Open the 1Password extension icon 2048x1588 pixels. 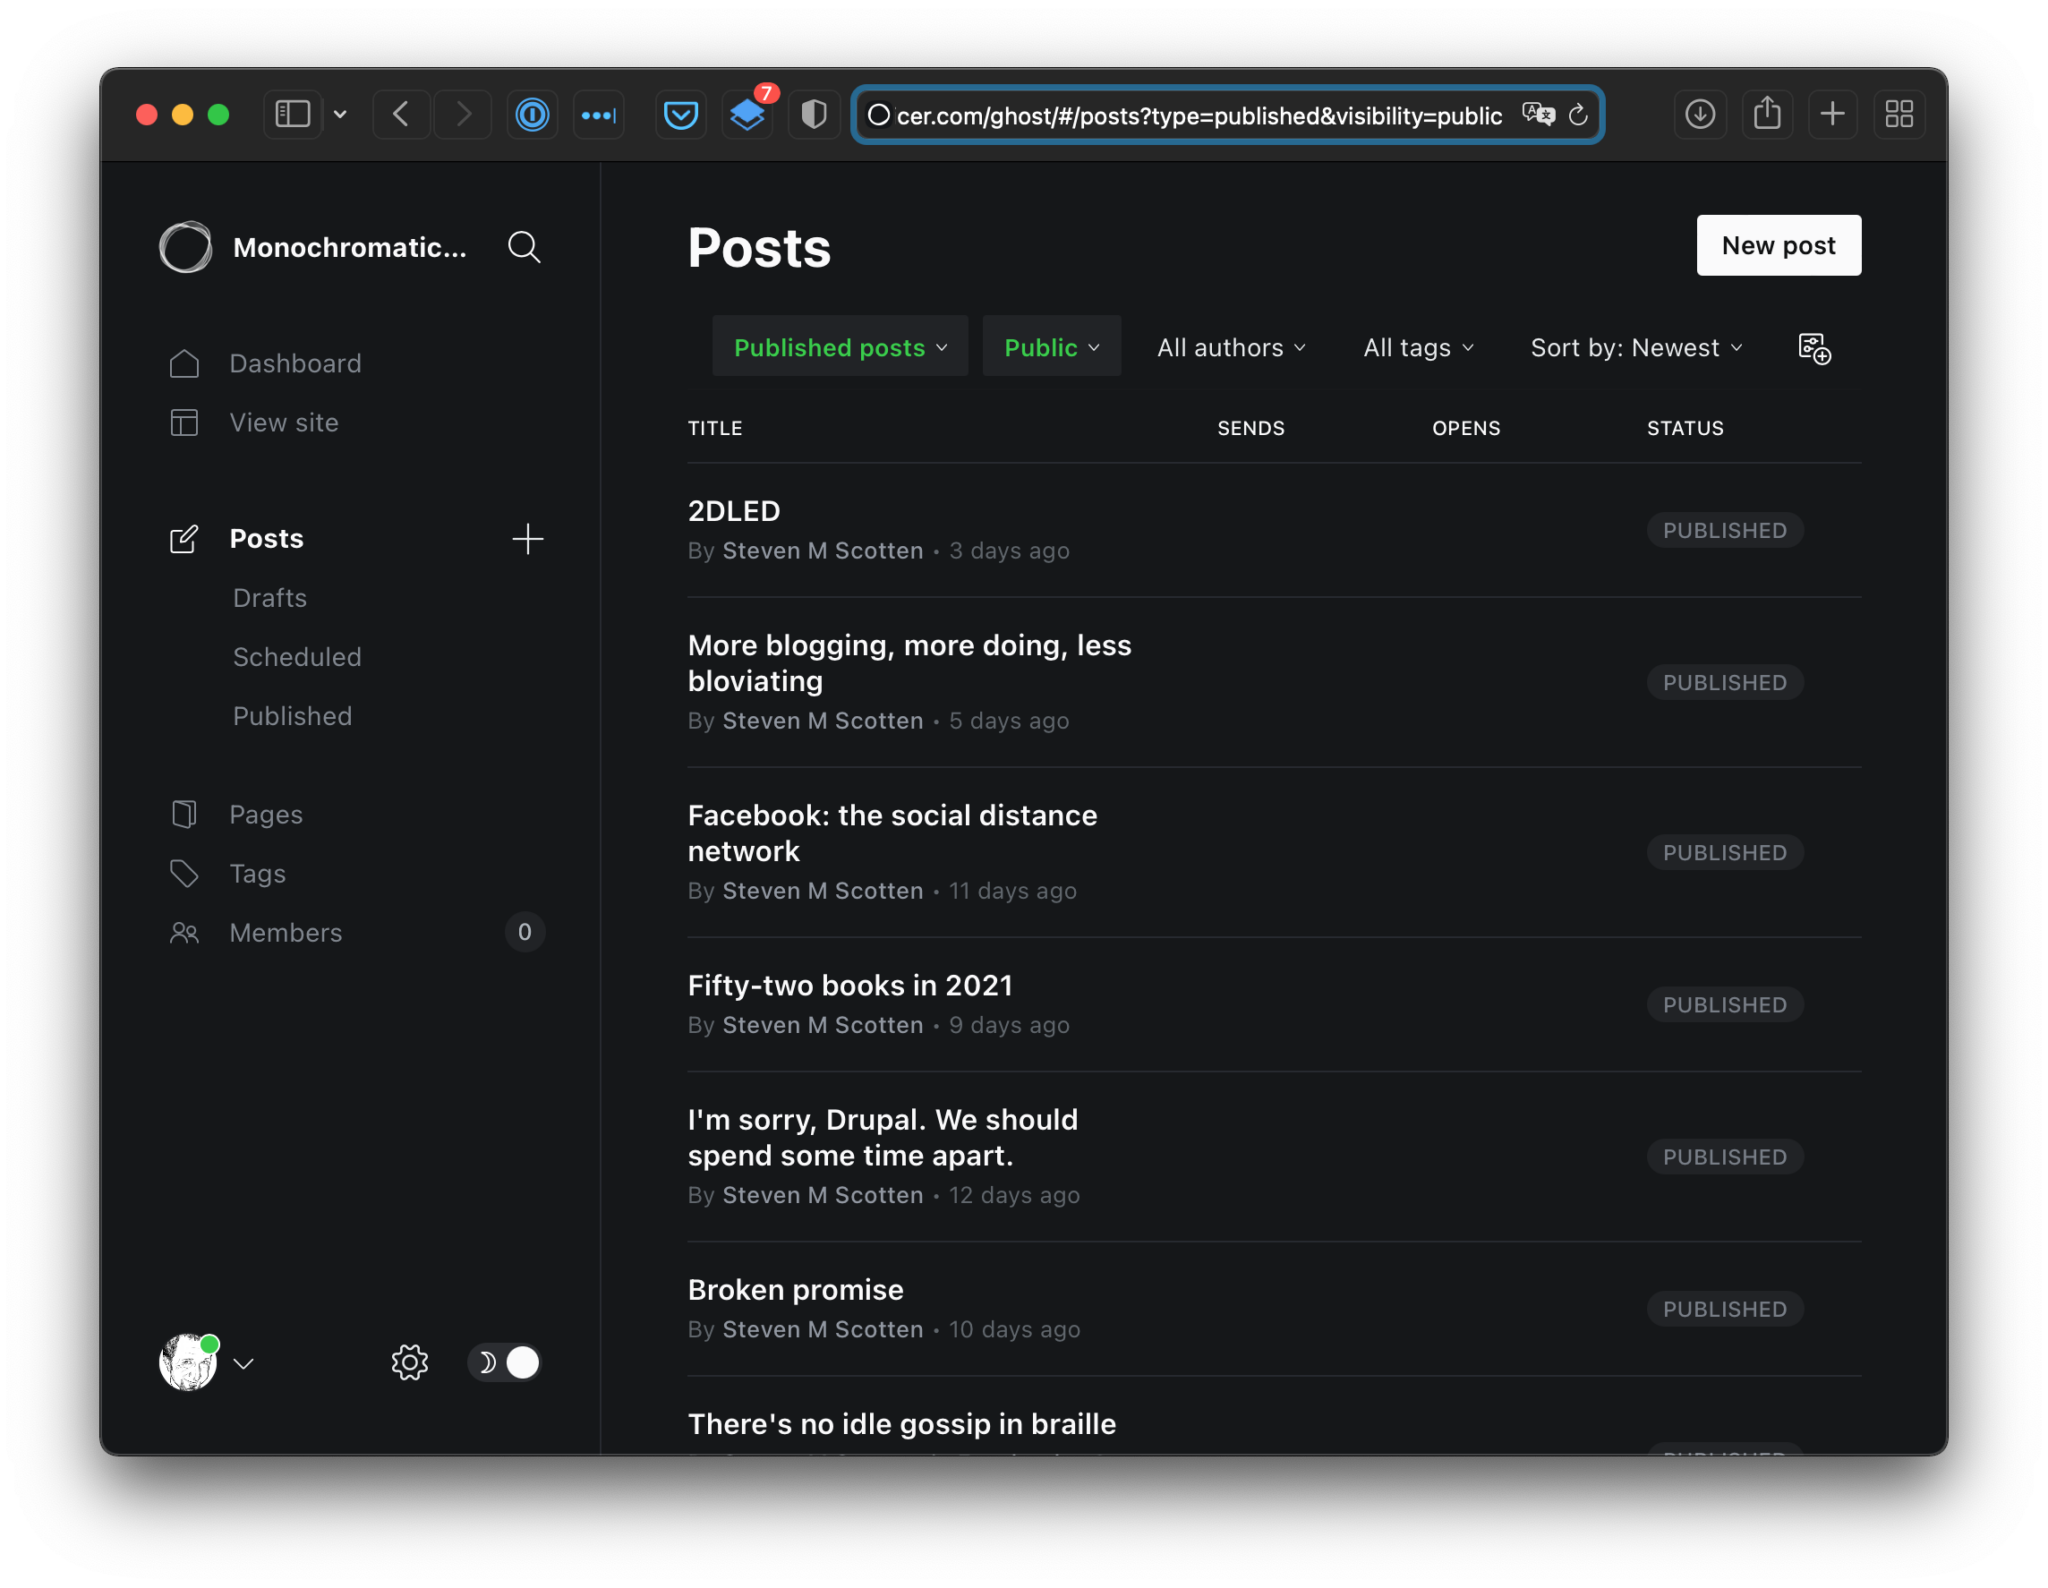tap(532, 114)
